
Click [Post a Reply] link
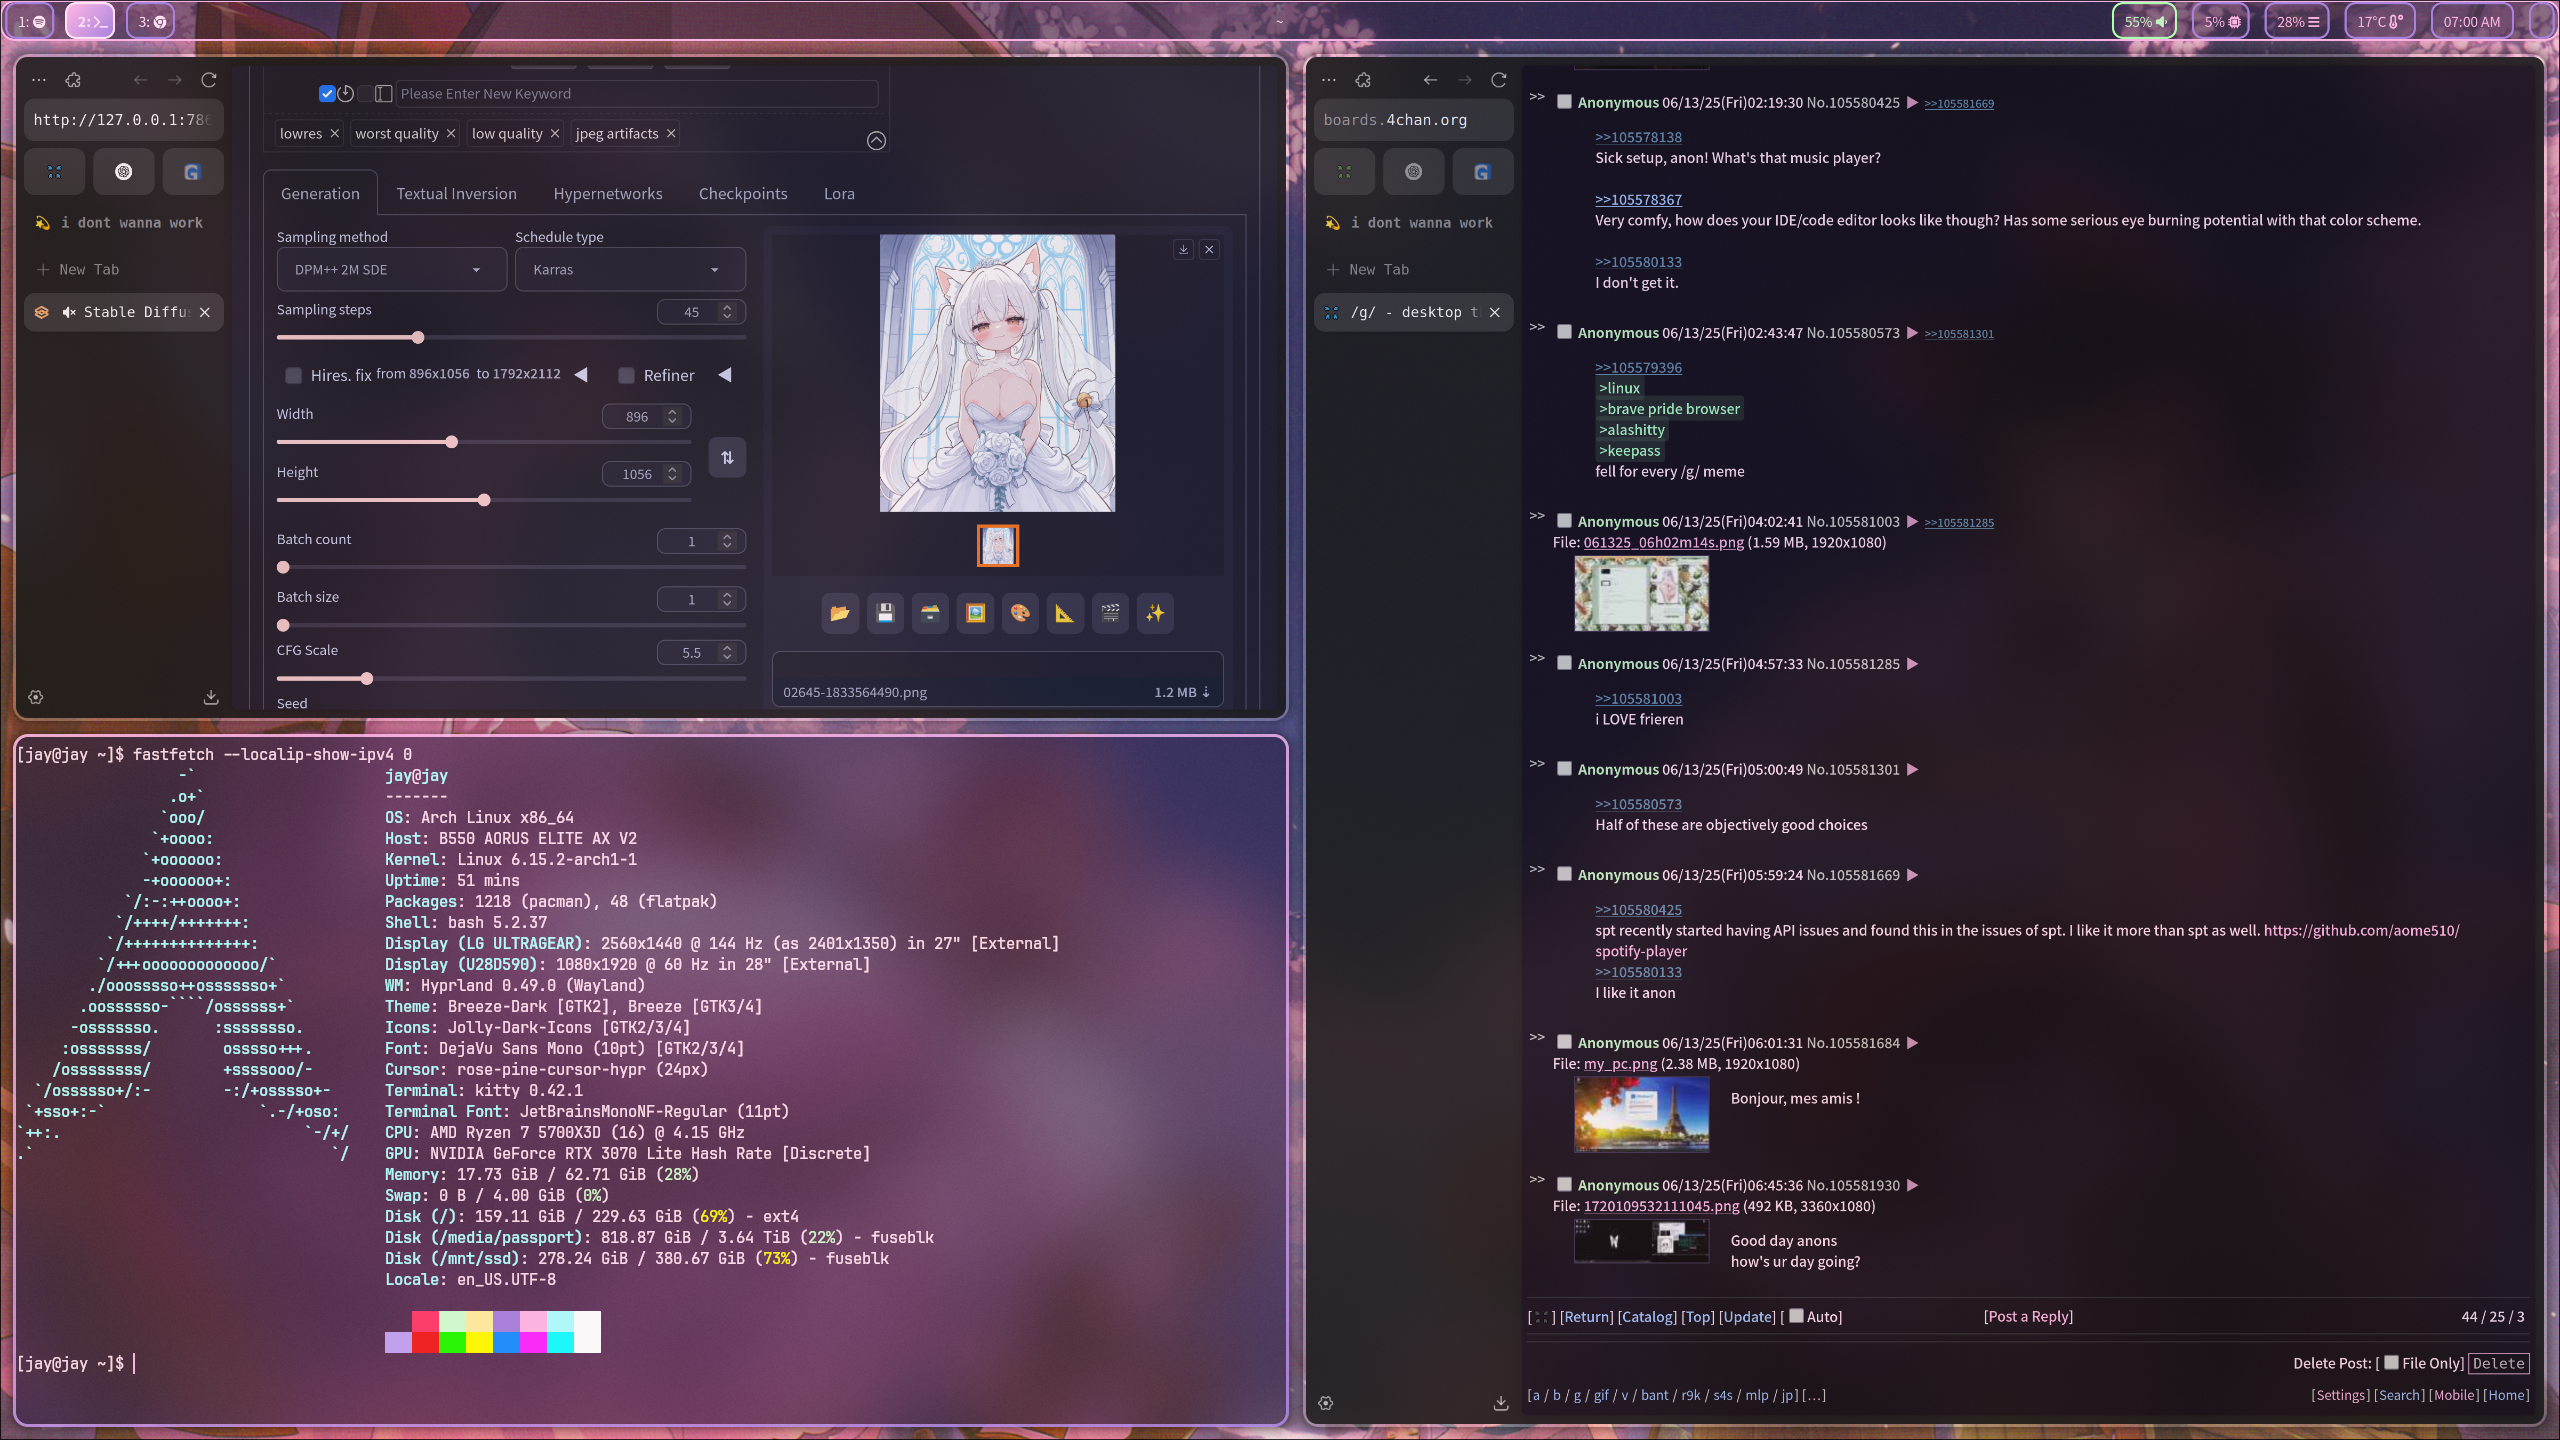[x=2028, y=1316]
